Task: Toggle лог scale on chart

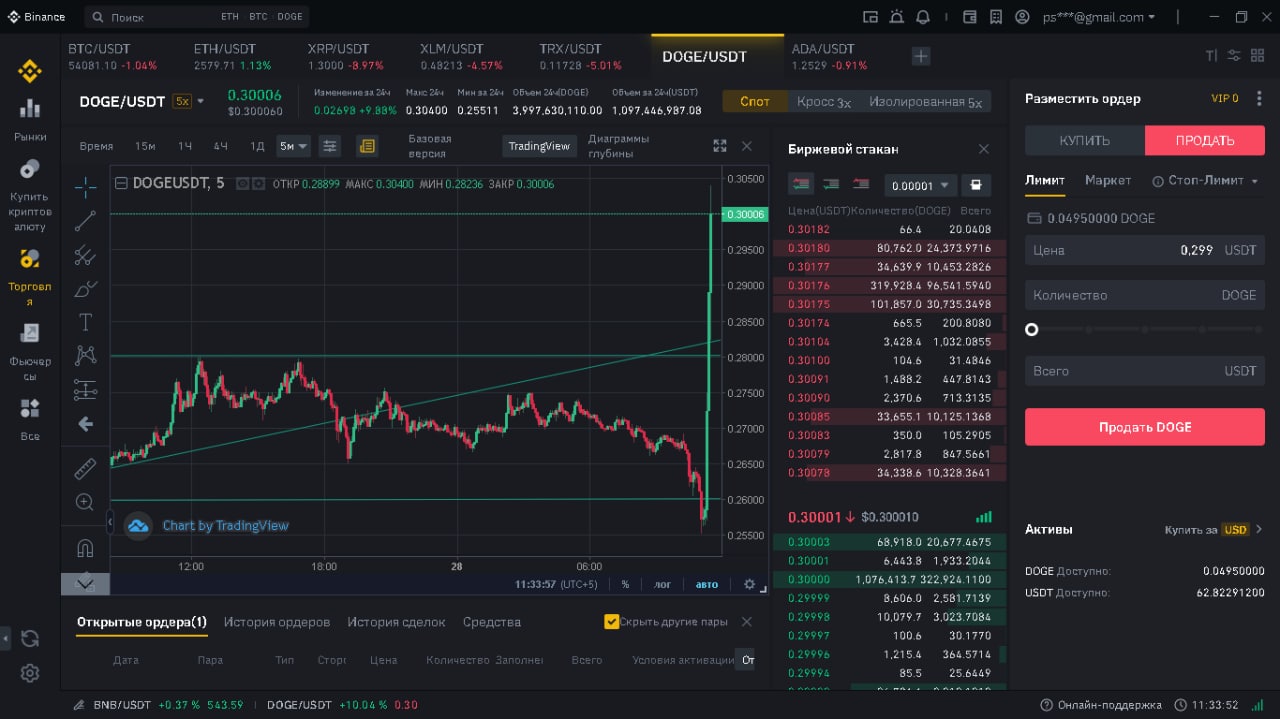Action: (662, 584)
